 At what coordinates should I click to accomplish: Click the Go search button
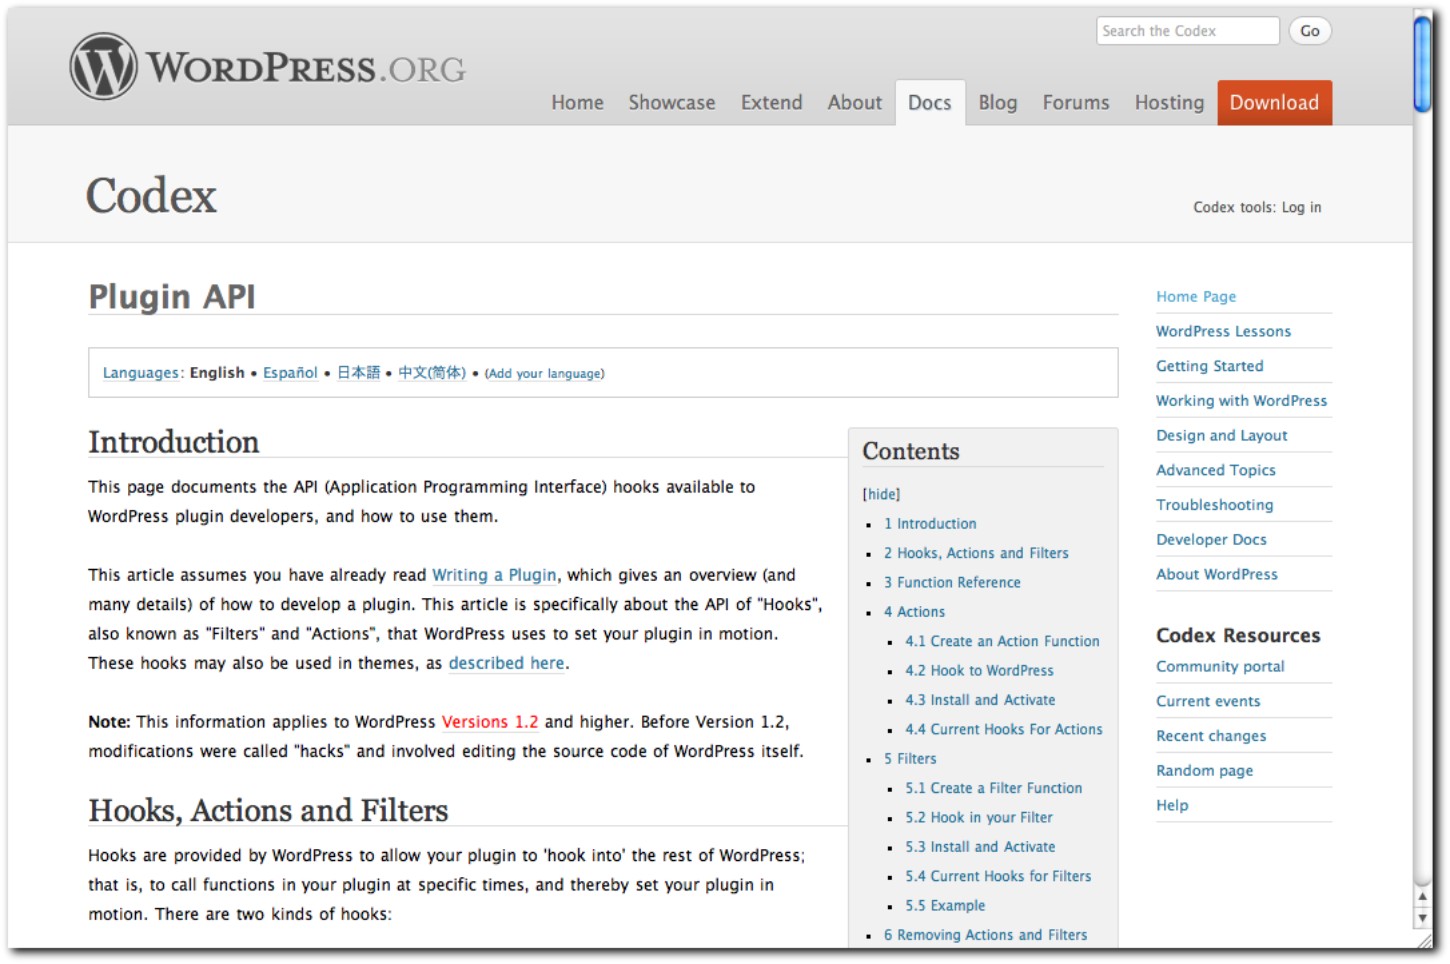pyautogui.click(x=1310, y=31)
